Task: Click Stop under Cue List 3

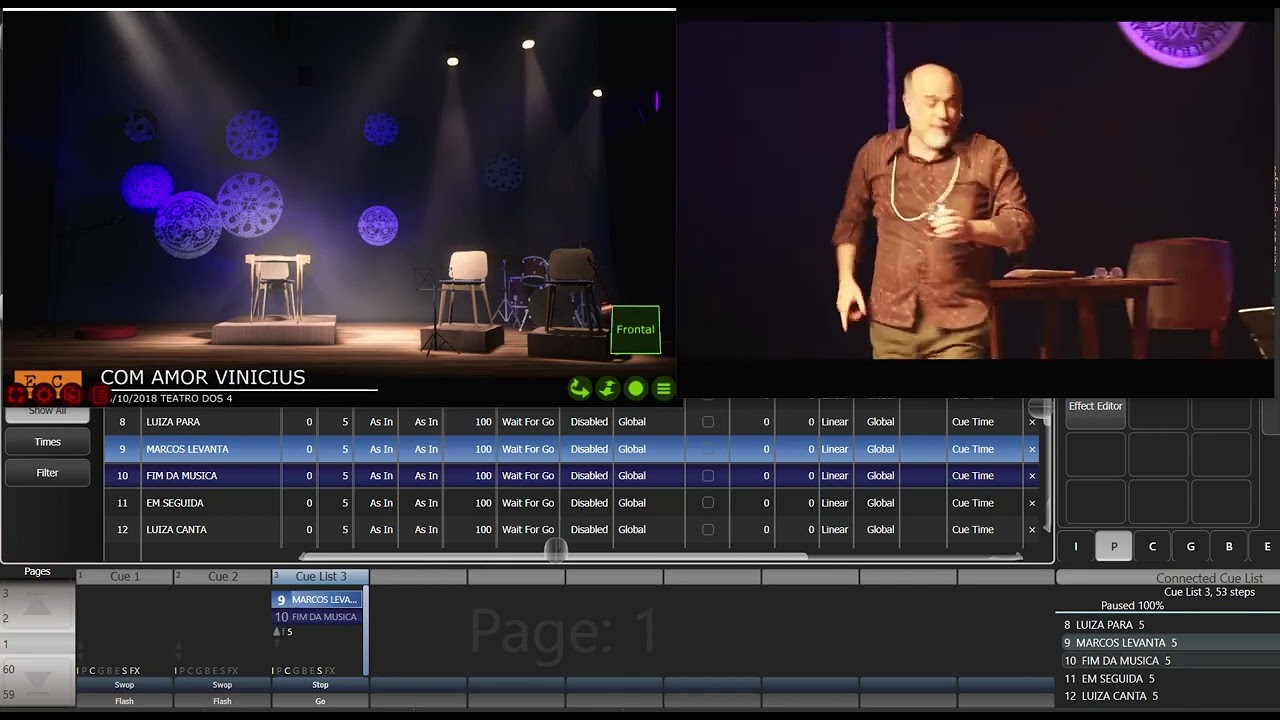Action: [320, 685]
